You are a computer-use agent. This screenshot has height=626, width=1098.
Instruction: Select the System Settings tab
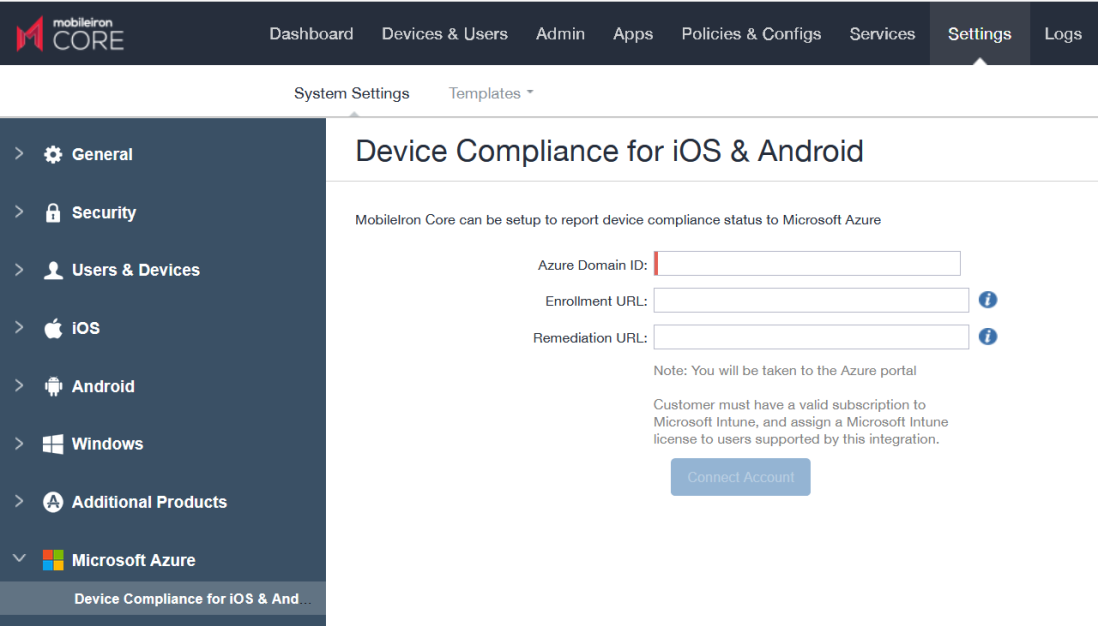352,93
